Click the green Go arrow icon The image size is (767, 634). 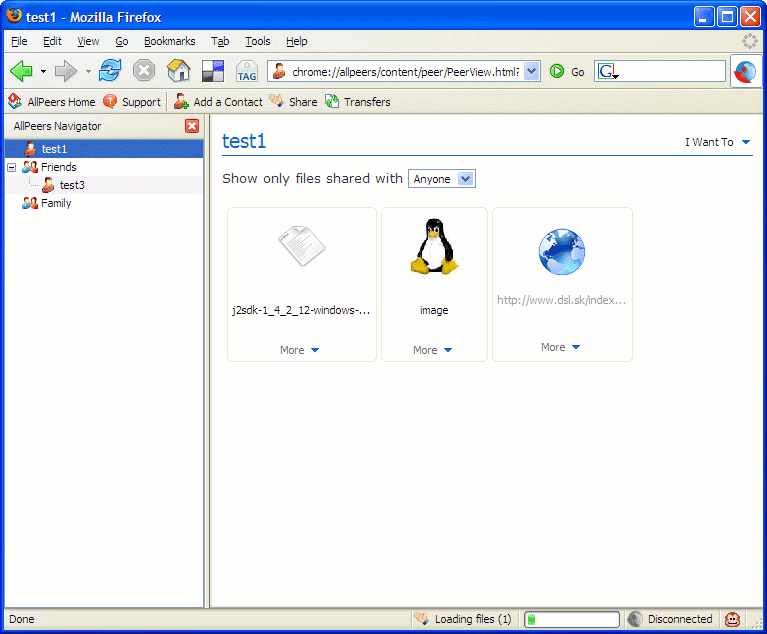pyautogui.click(x=557, y=71)
